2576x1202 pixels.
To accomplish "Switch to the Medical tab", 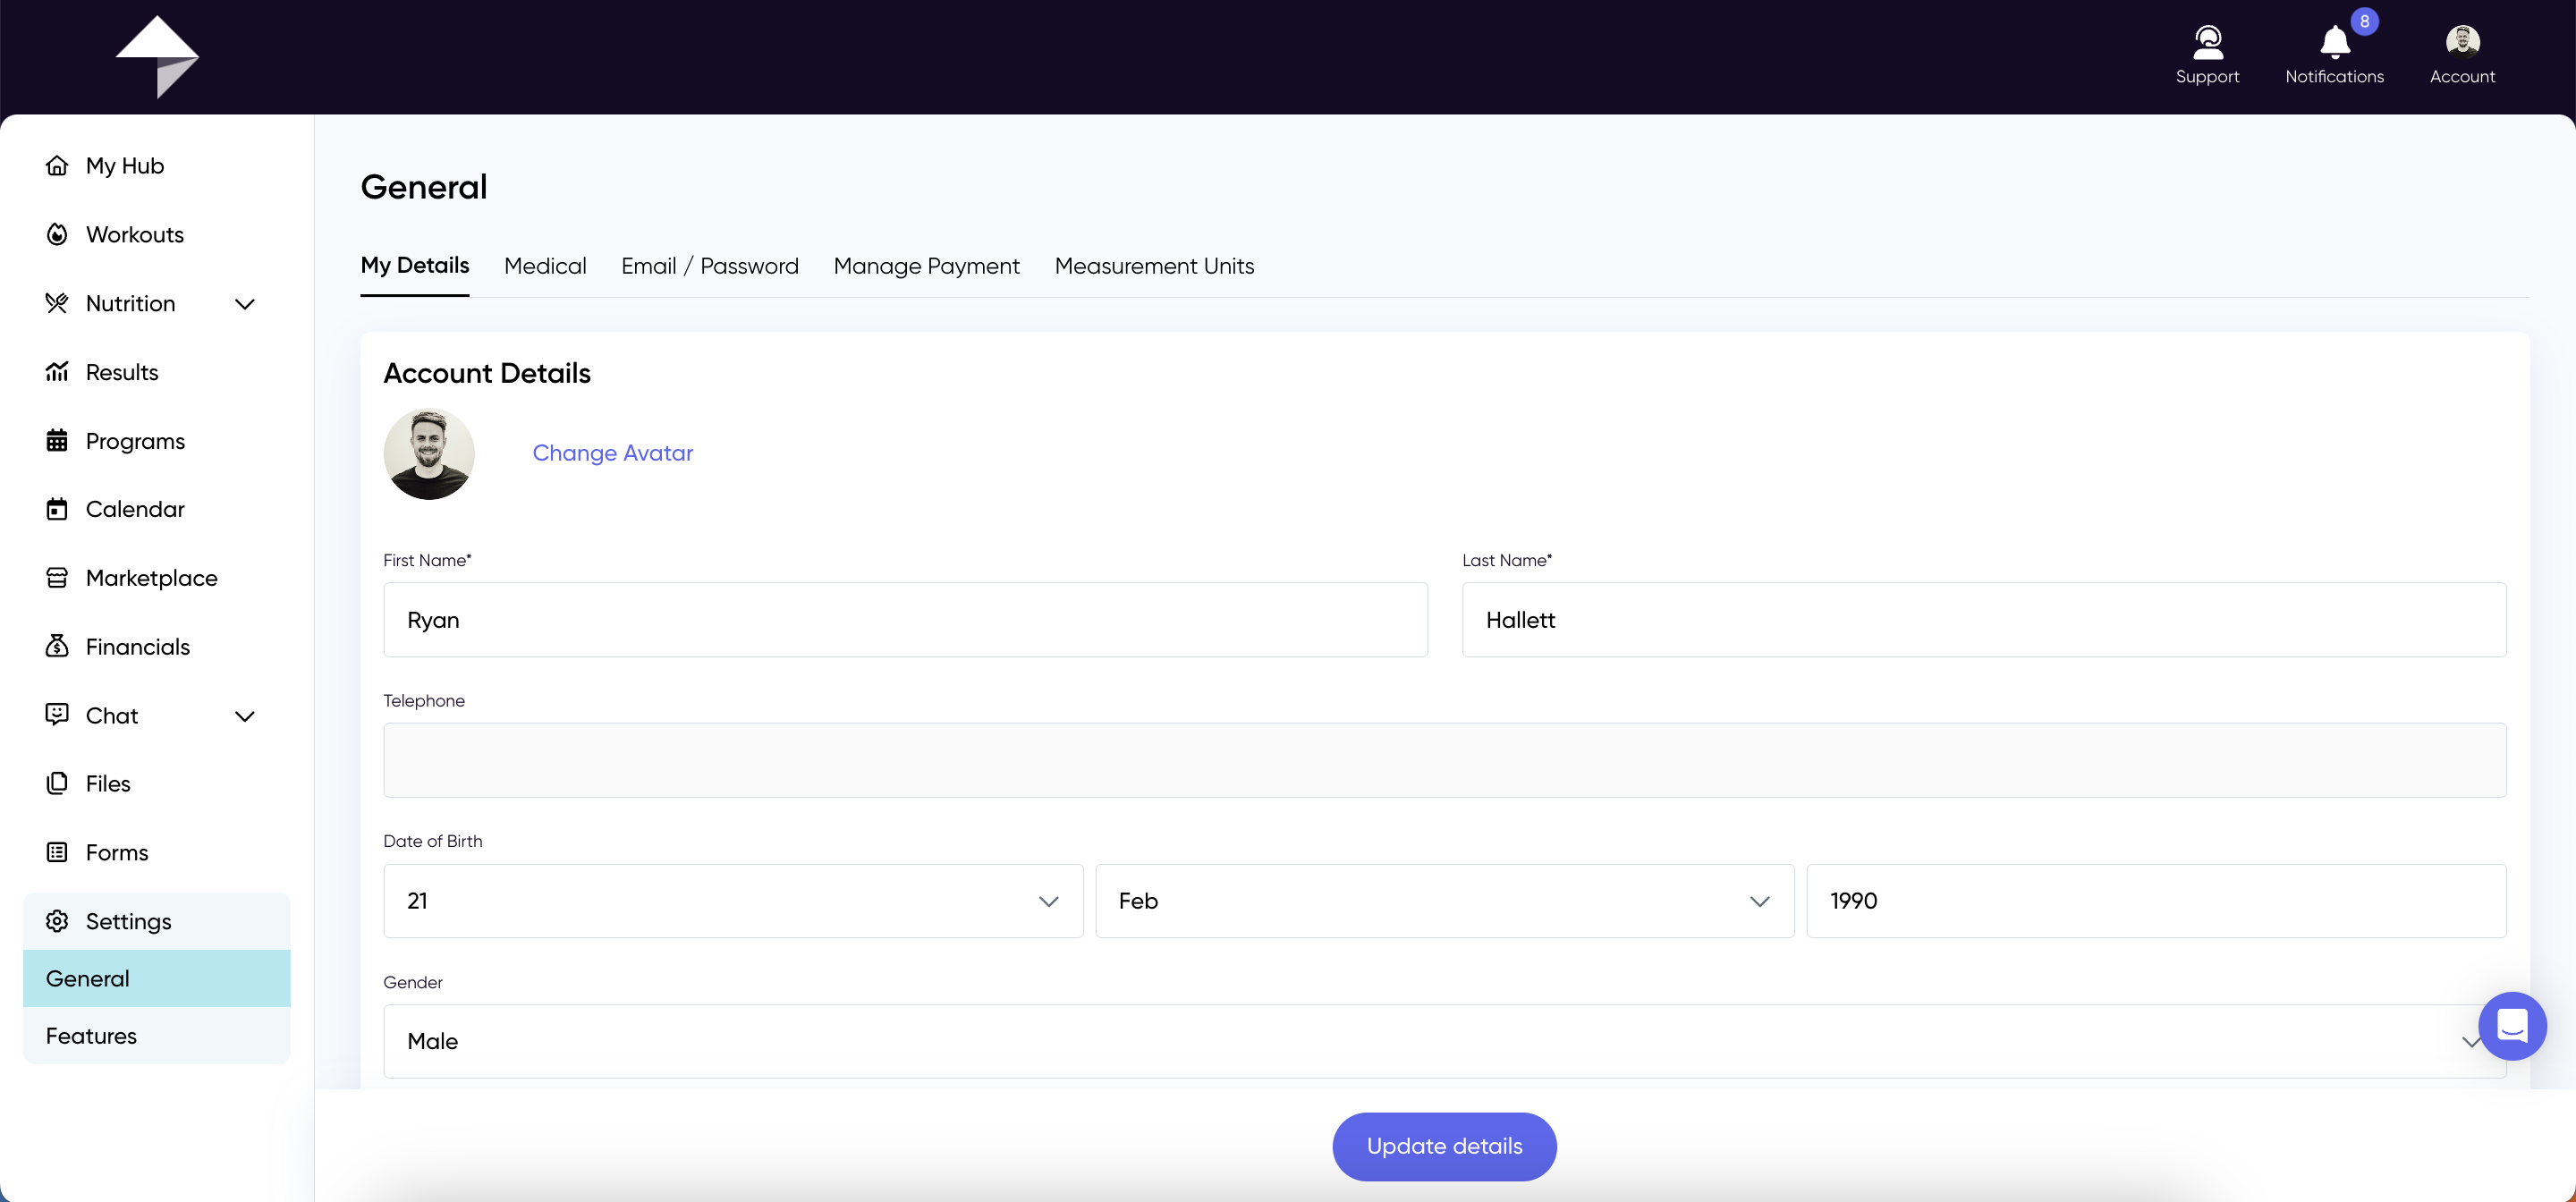I will pos(545,266).
